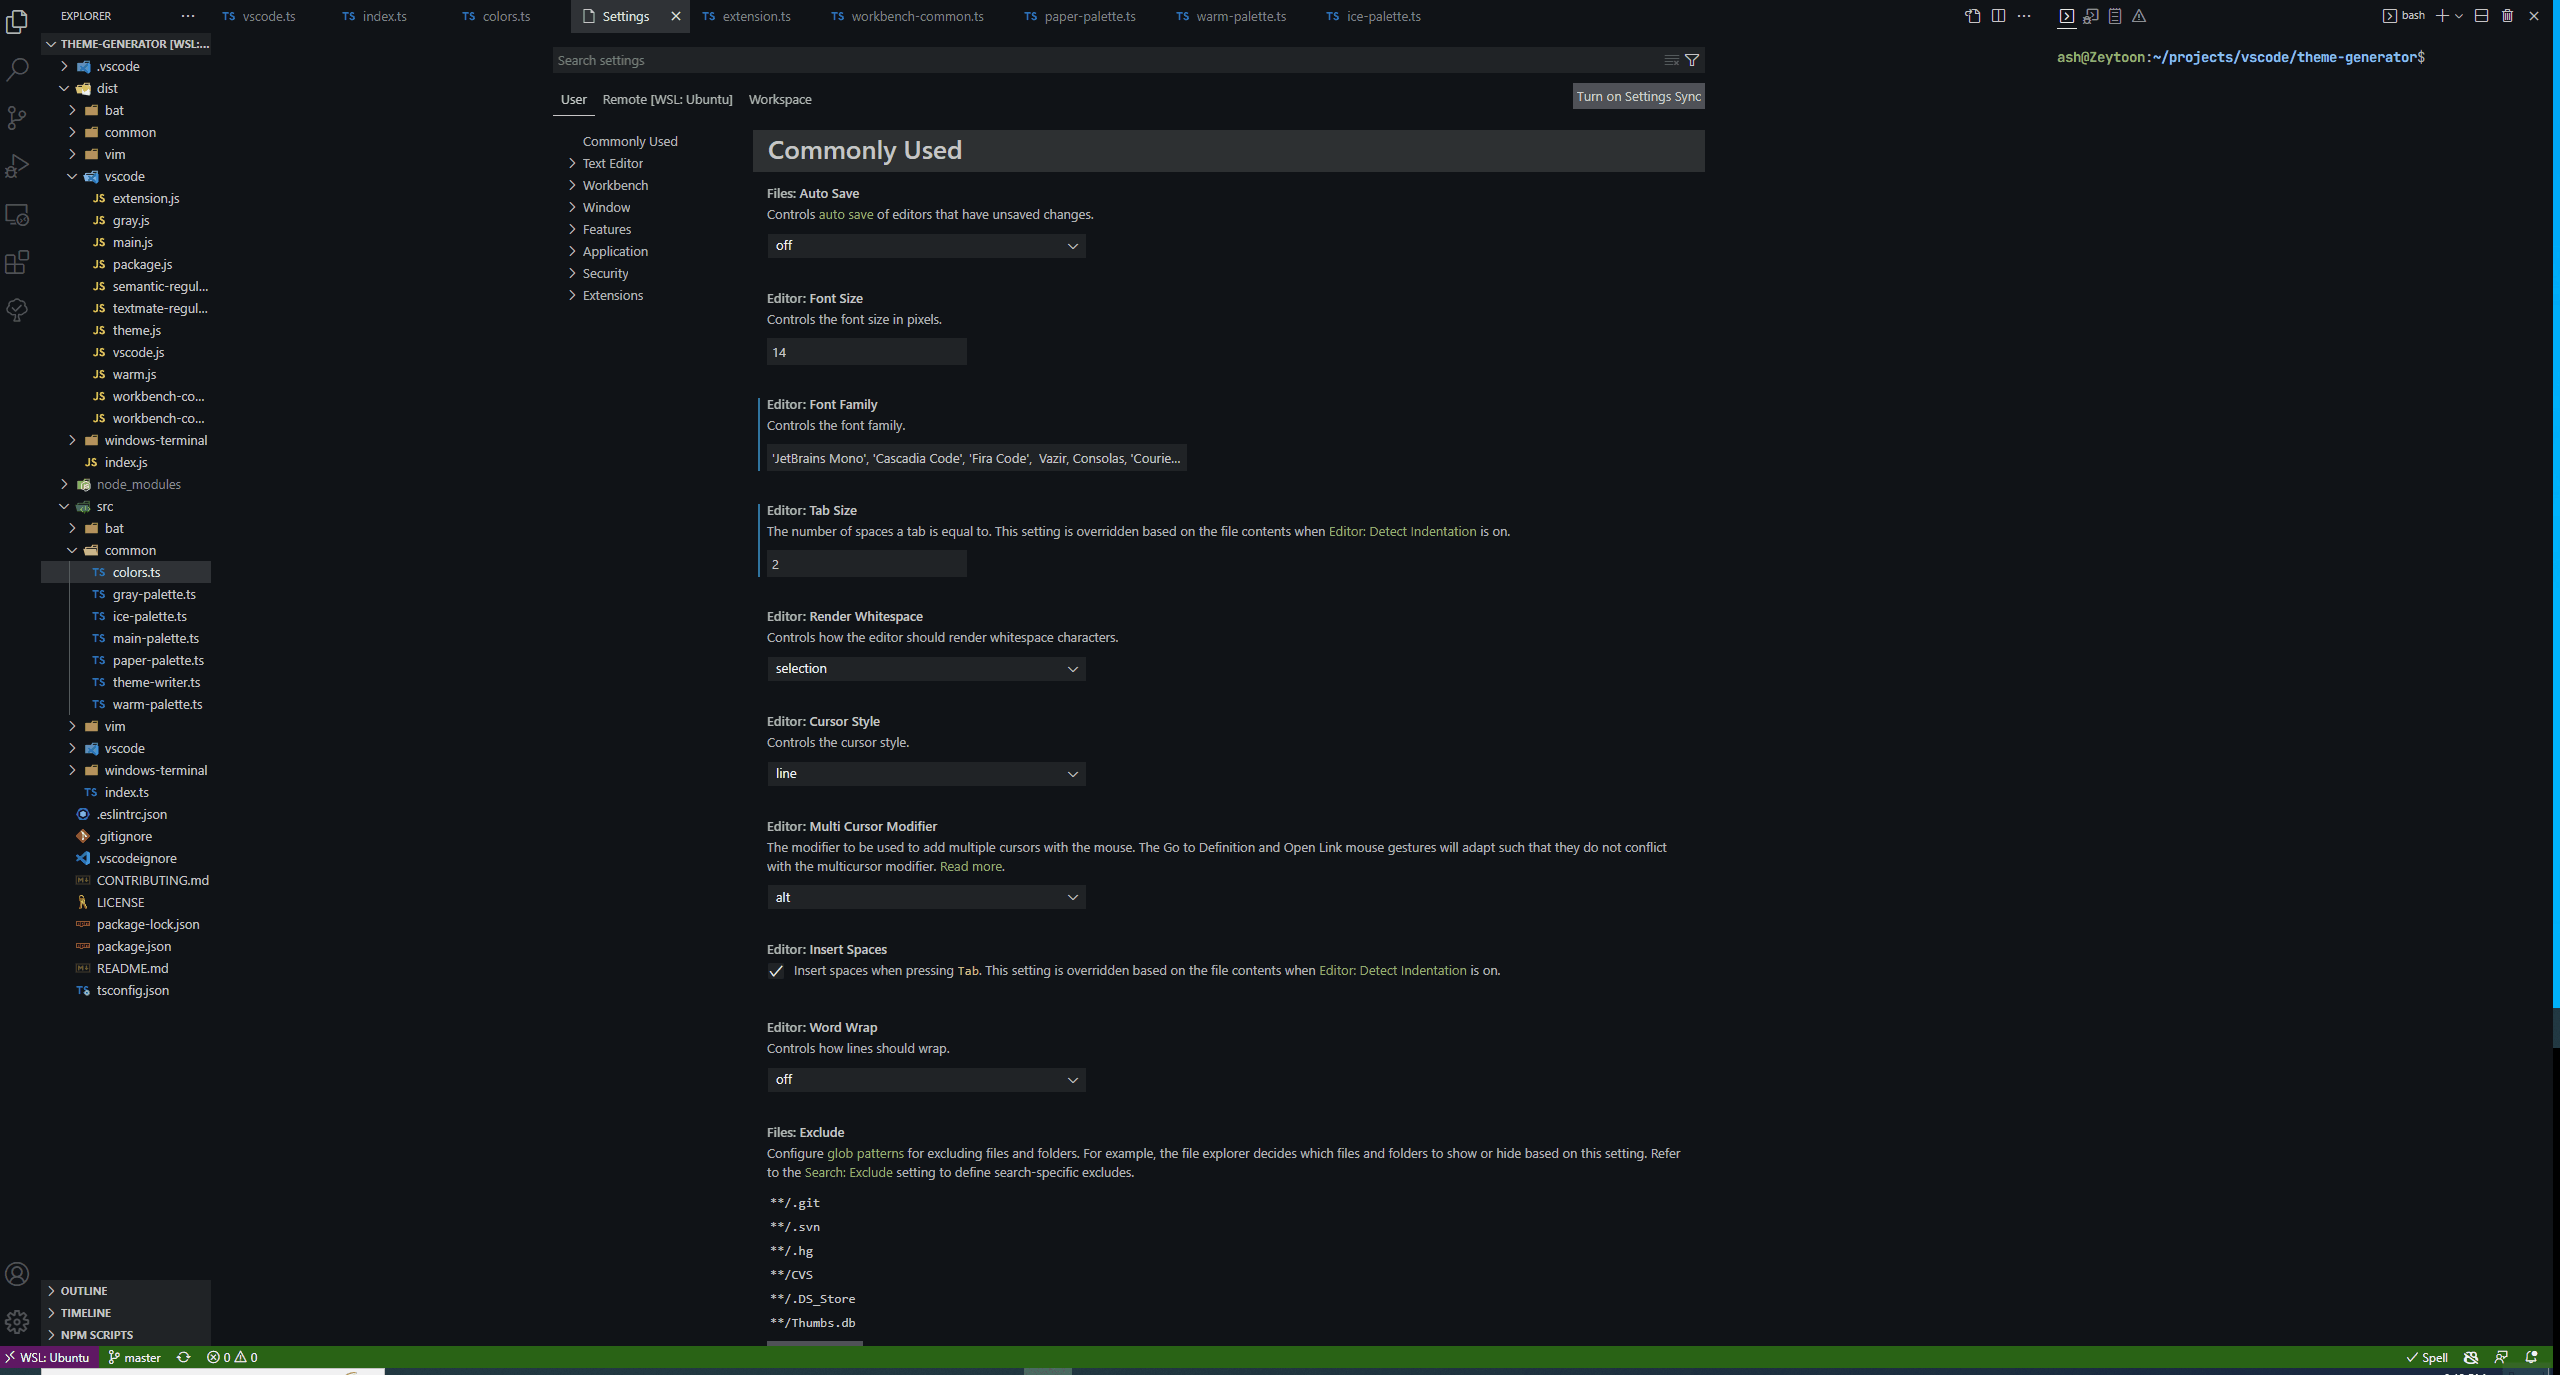The width and height of the screenshot is (2560, 1375).
Task: Open the Render Whitespace dropdown
Action: pyautogui.click(x=926, y=669)
